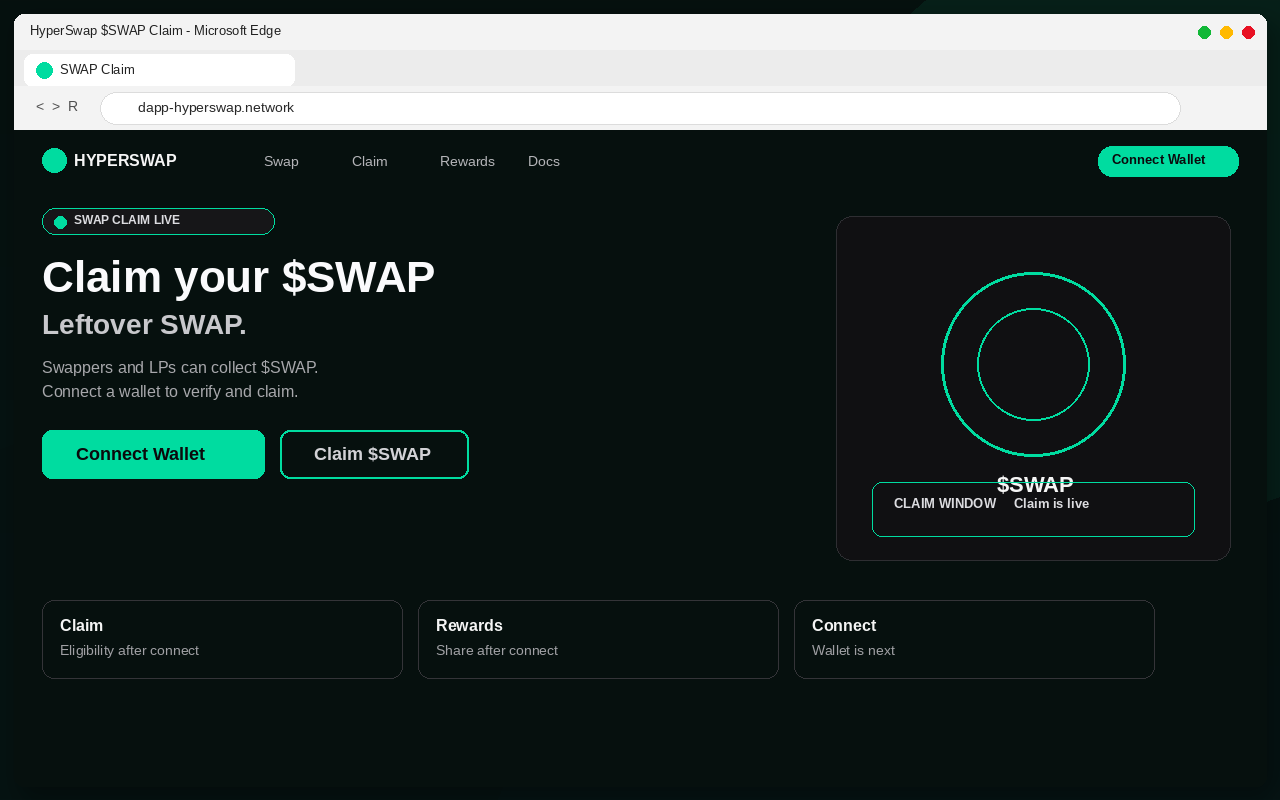1280x800 pixels.
Task: Click the 'Claim your $SWAP' heading
Action: 238,277
